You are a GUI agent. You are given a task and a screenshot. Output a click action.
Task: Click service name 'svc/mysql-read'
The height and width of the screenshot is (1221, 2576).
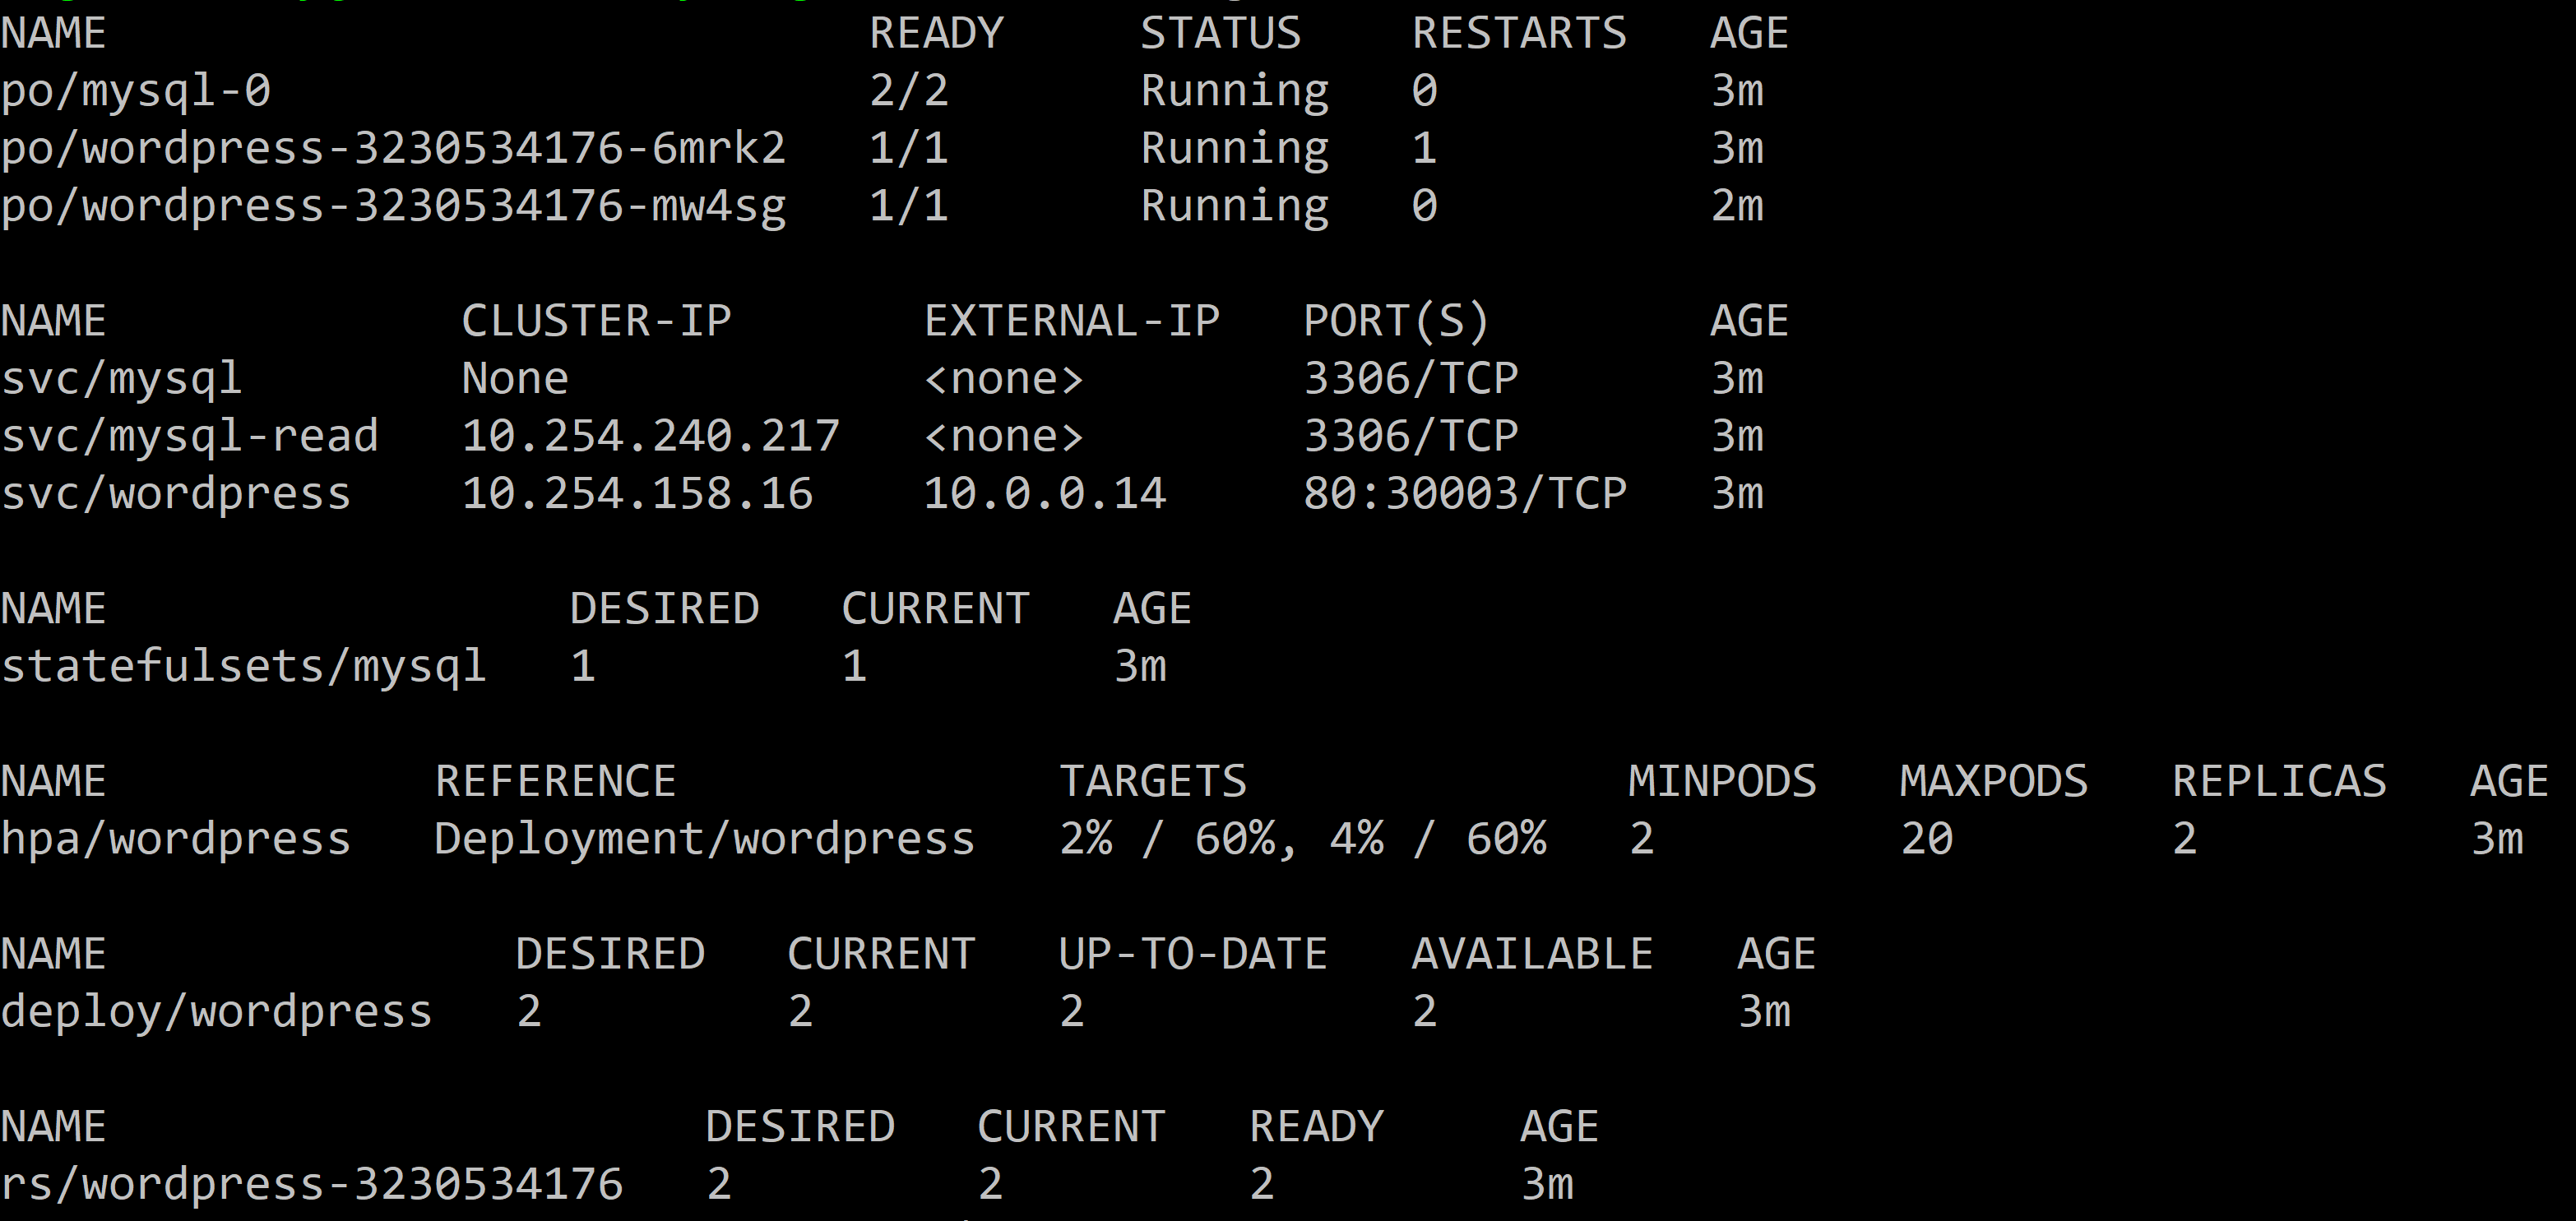[x=189, y=438]
